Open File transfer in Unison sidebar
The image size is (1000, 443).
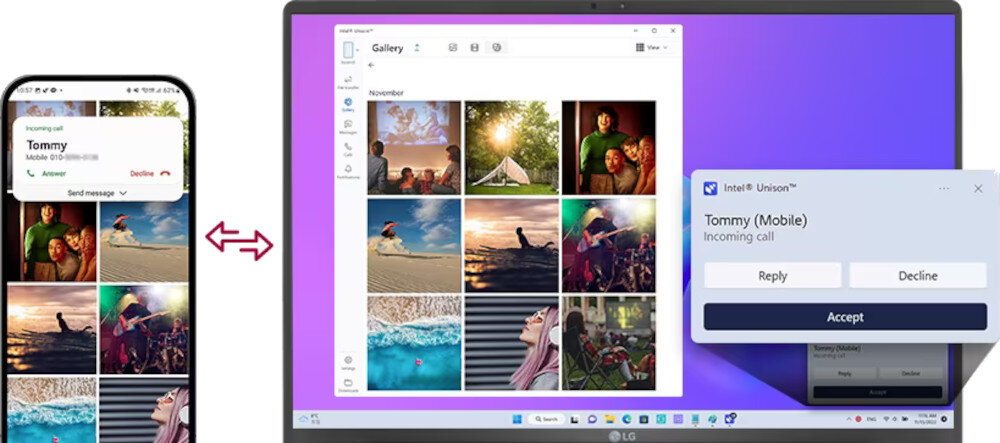click(348, 82)
